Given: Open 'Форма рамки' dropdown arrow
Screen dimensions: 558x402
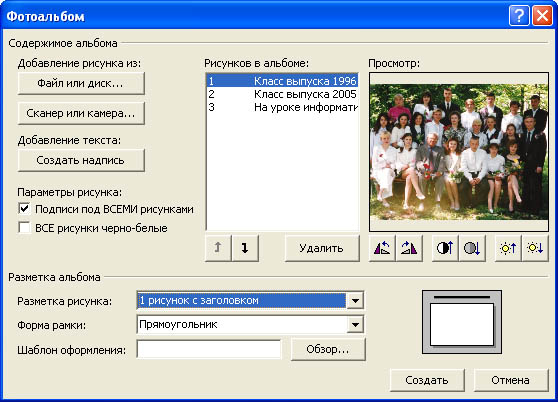Looking at the screenshot, I should point(355,324).
